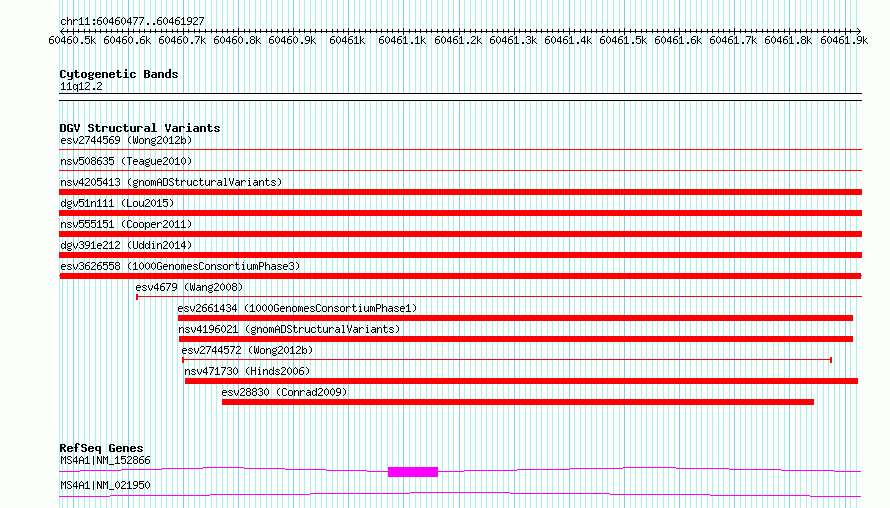This screenshot has height=508, width=890.
Task: Click the 60461.9k ruler tick label
Action: point(844,40)
